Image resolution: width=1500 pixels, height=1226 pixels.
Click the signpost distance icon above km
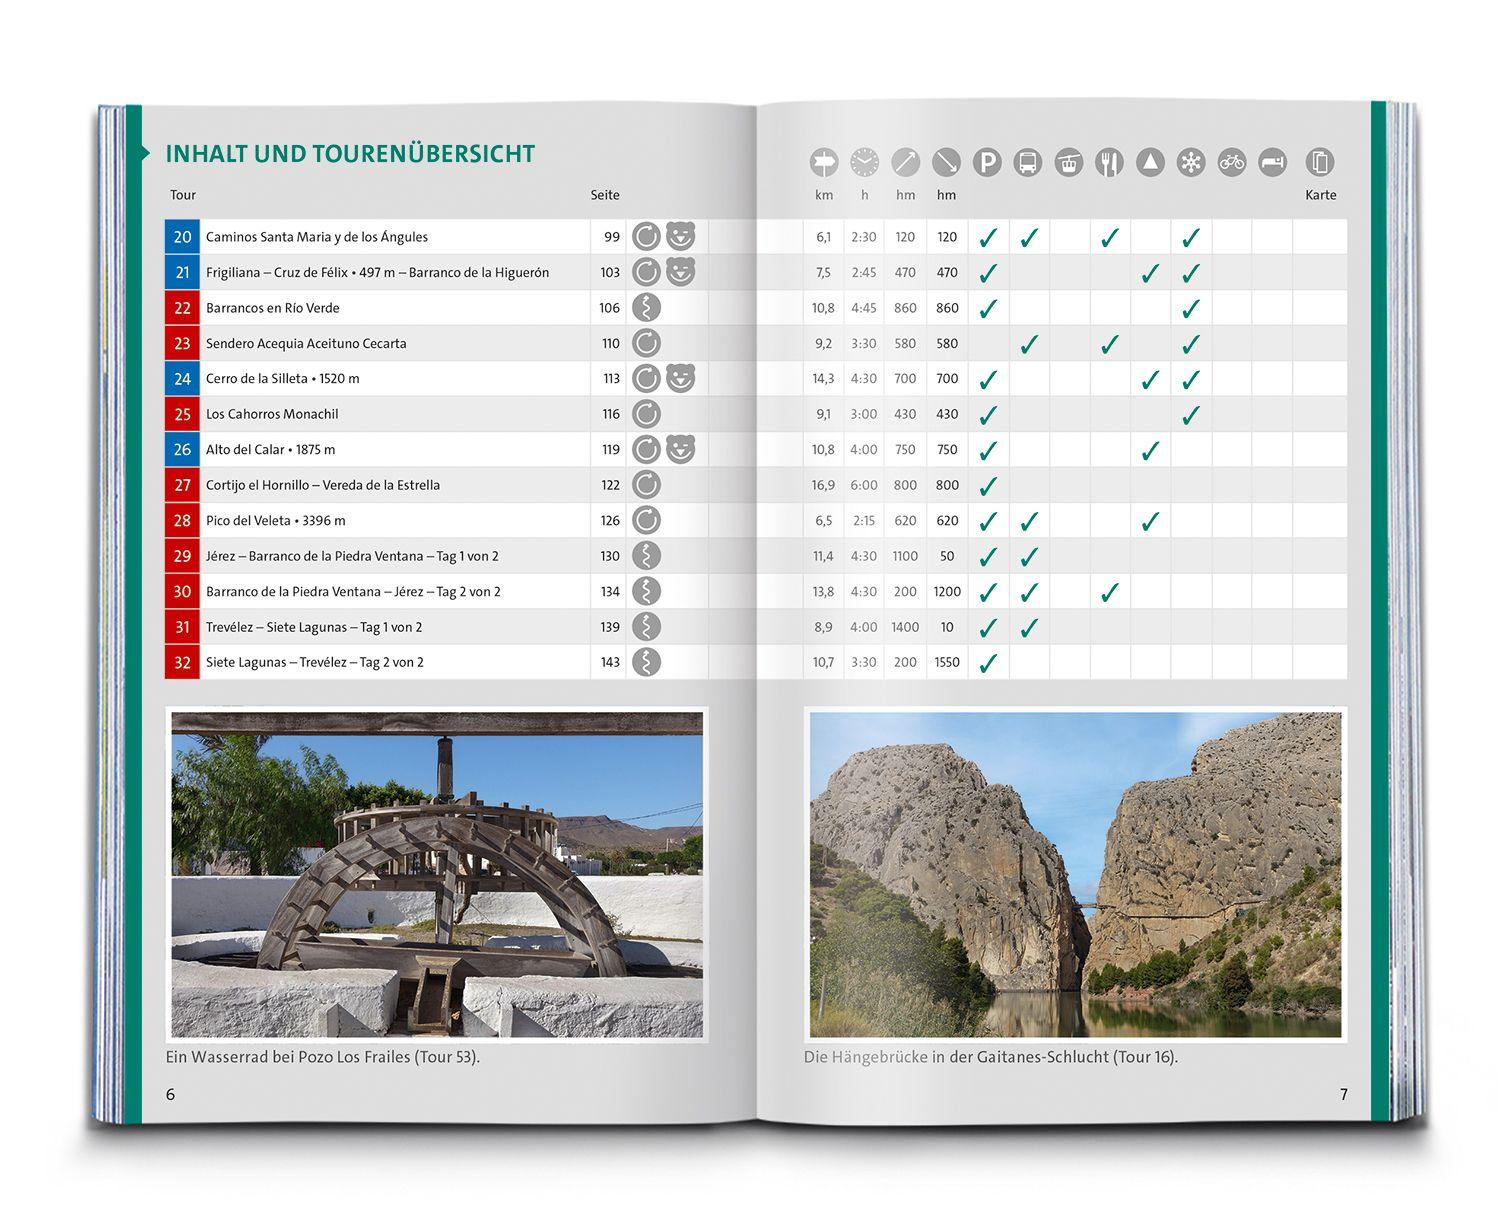point(824,162)
